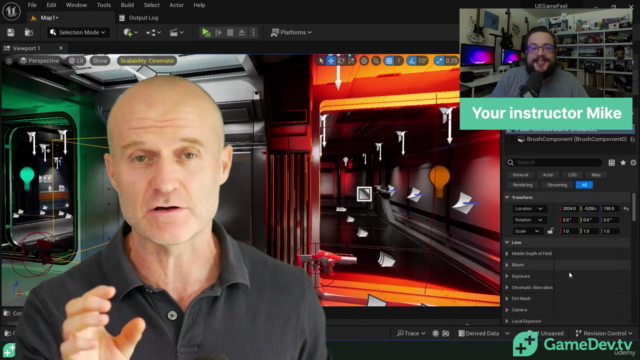Toggle grid snapping icon
Image resolution: width=640 pixels, height=360 pixels.
click(389, 61)
